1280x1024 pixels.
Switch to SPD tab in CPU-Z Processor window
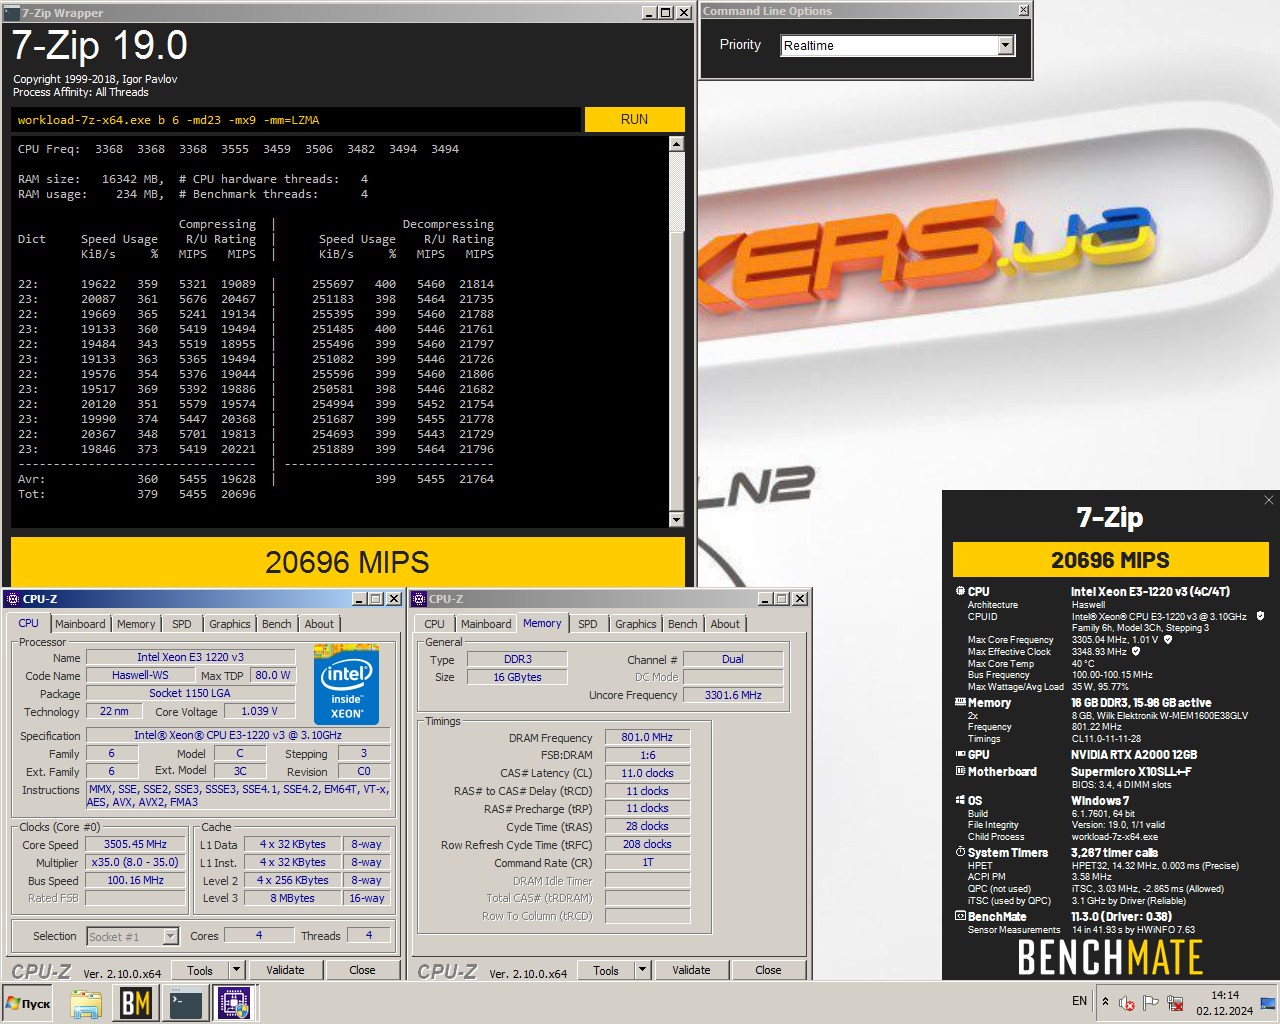[x=181, y=624]
